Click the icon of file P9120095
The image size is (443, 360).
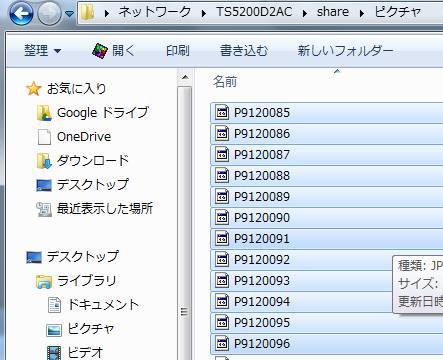point(222,322)
